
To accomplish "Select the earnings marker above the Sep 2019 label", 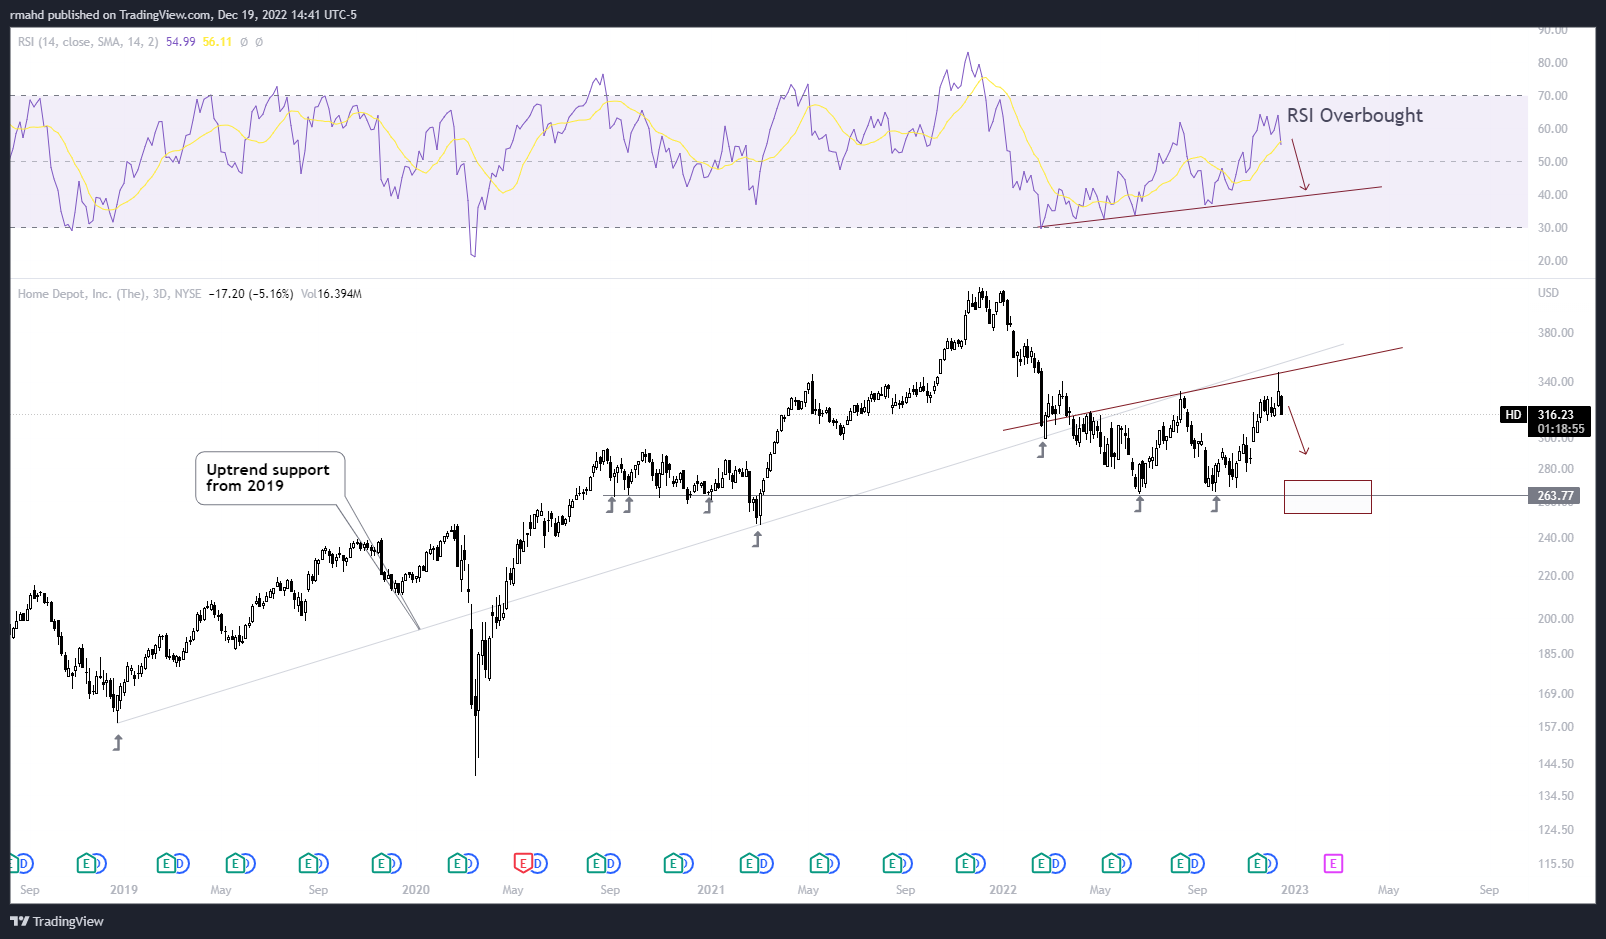I will tap(309, 863).
